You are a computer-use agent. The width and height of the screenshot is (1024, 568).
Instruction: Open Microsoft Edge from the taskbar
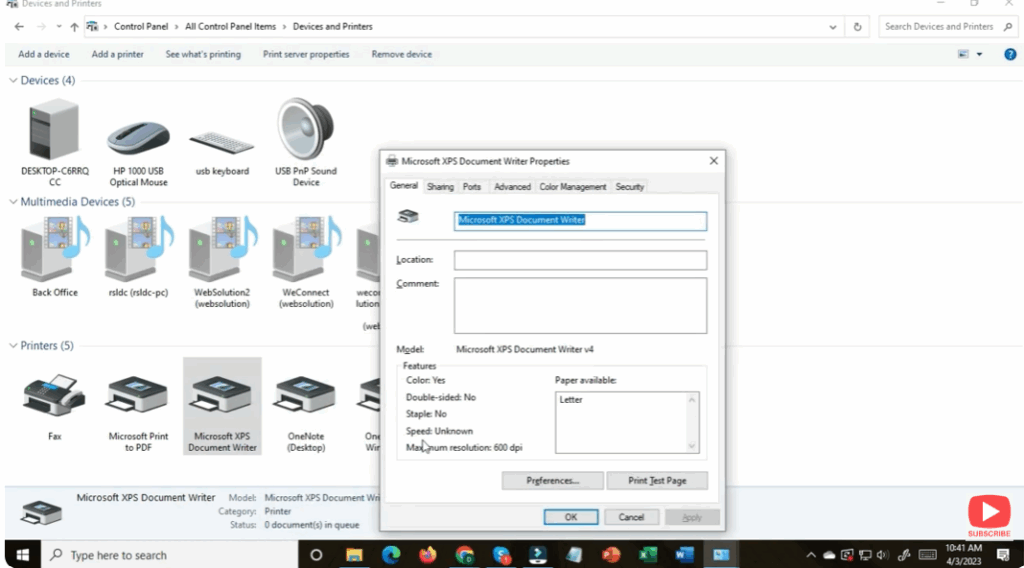pyautogui.click(x=390, y=554)
